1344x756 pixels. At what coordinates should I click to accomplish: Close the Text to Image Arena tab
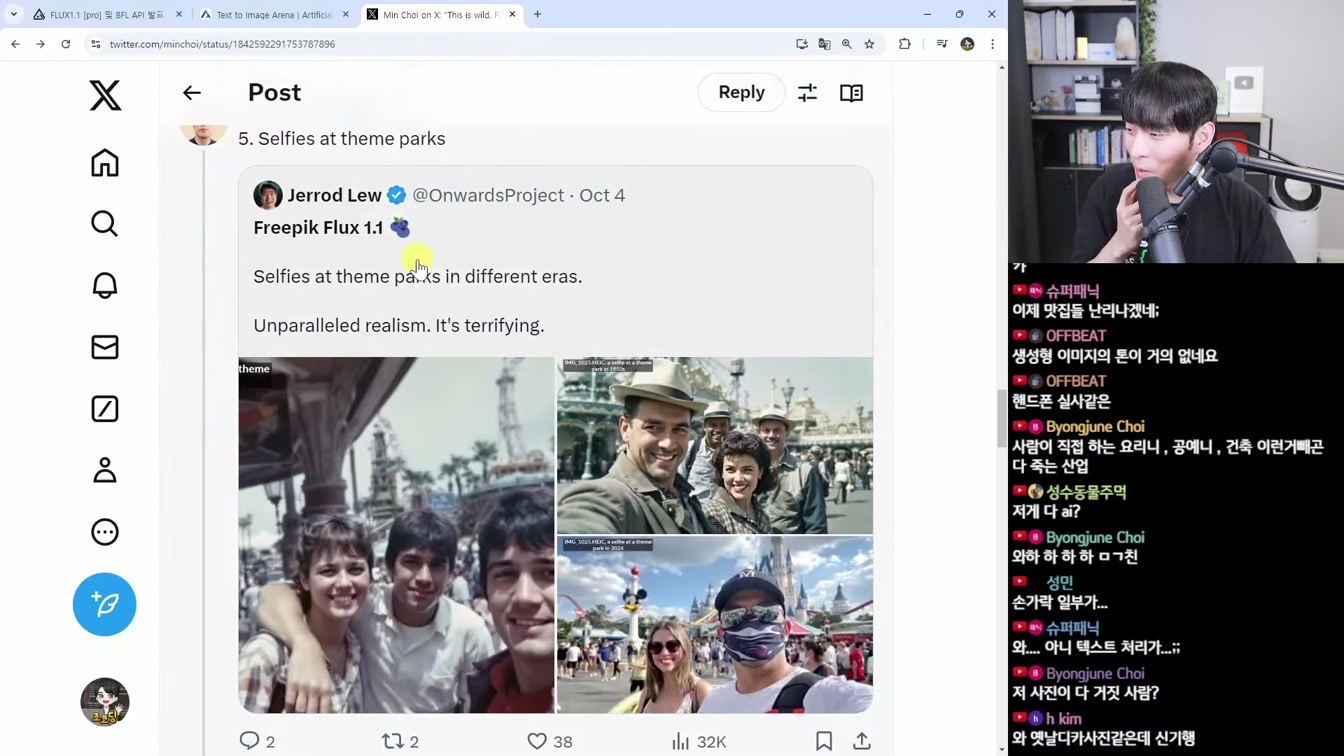click(346, 15)
